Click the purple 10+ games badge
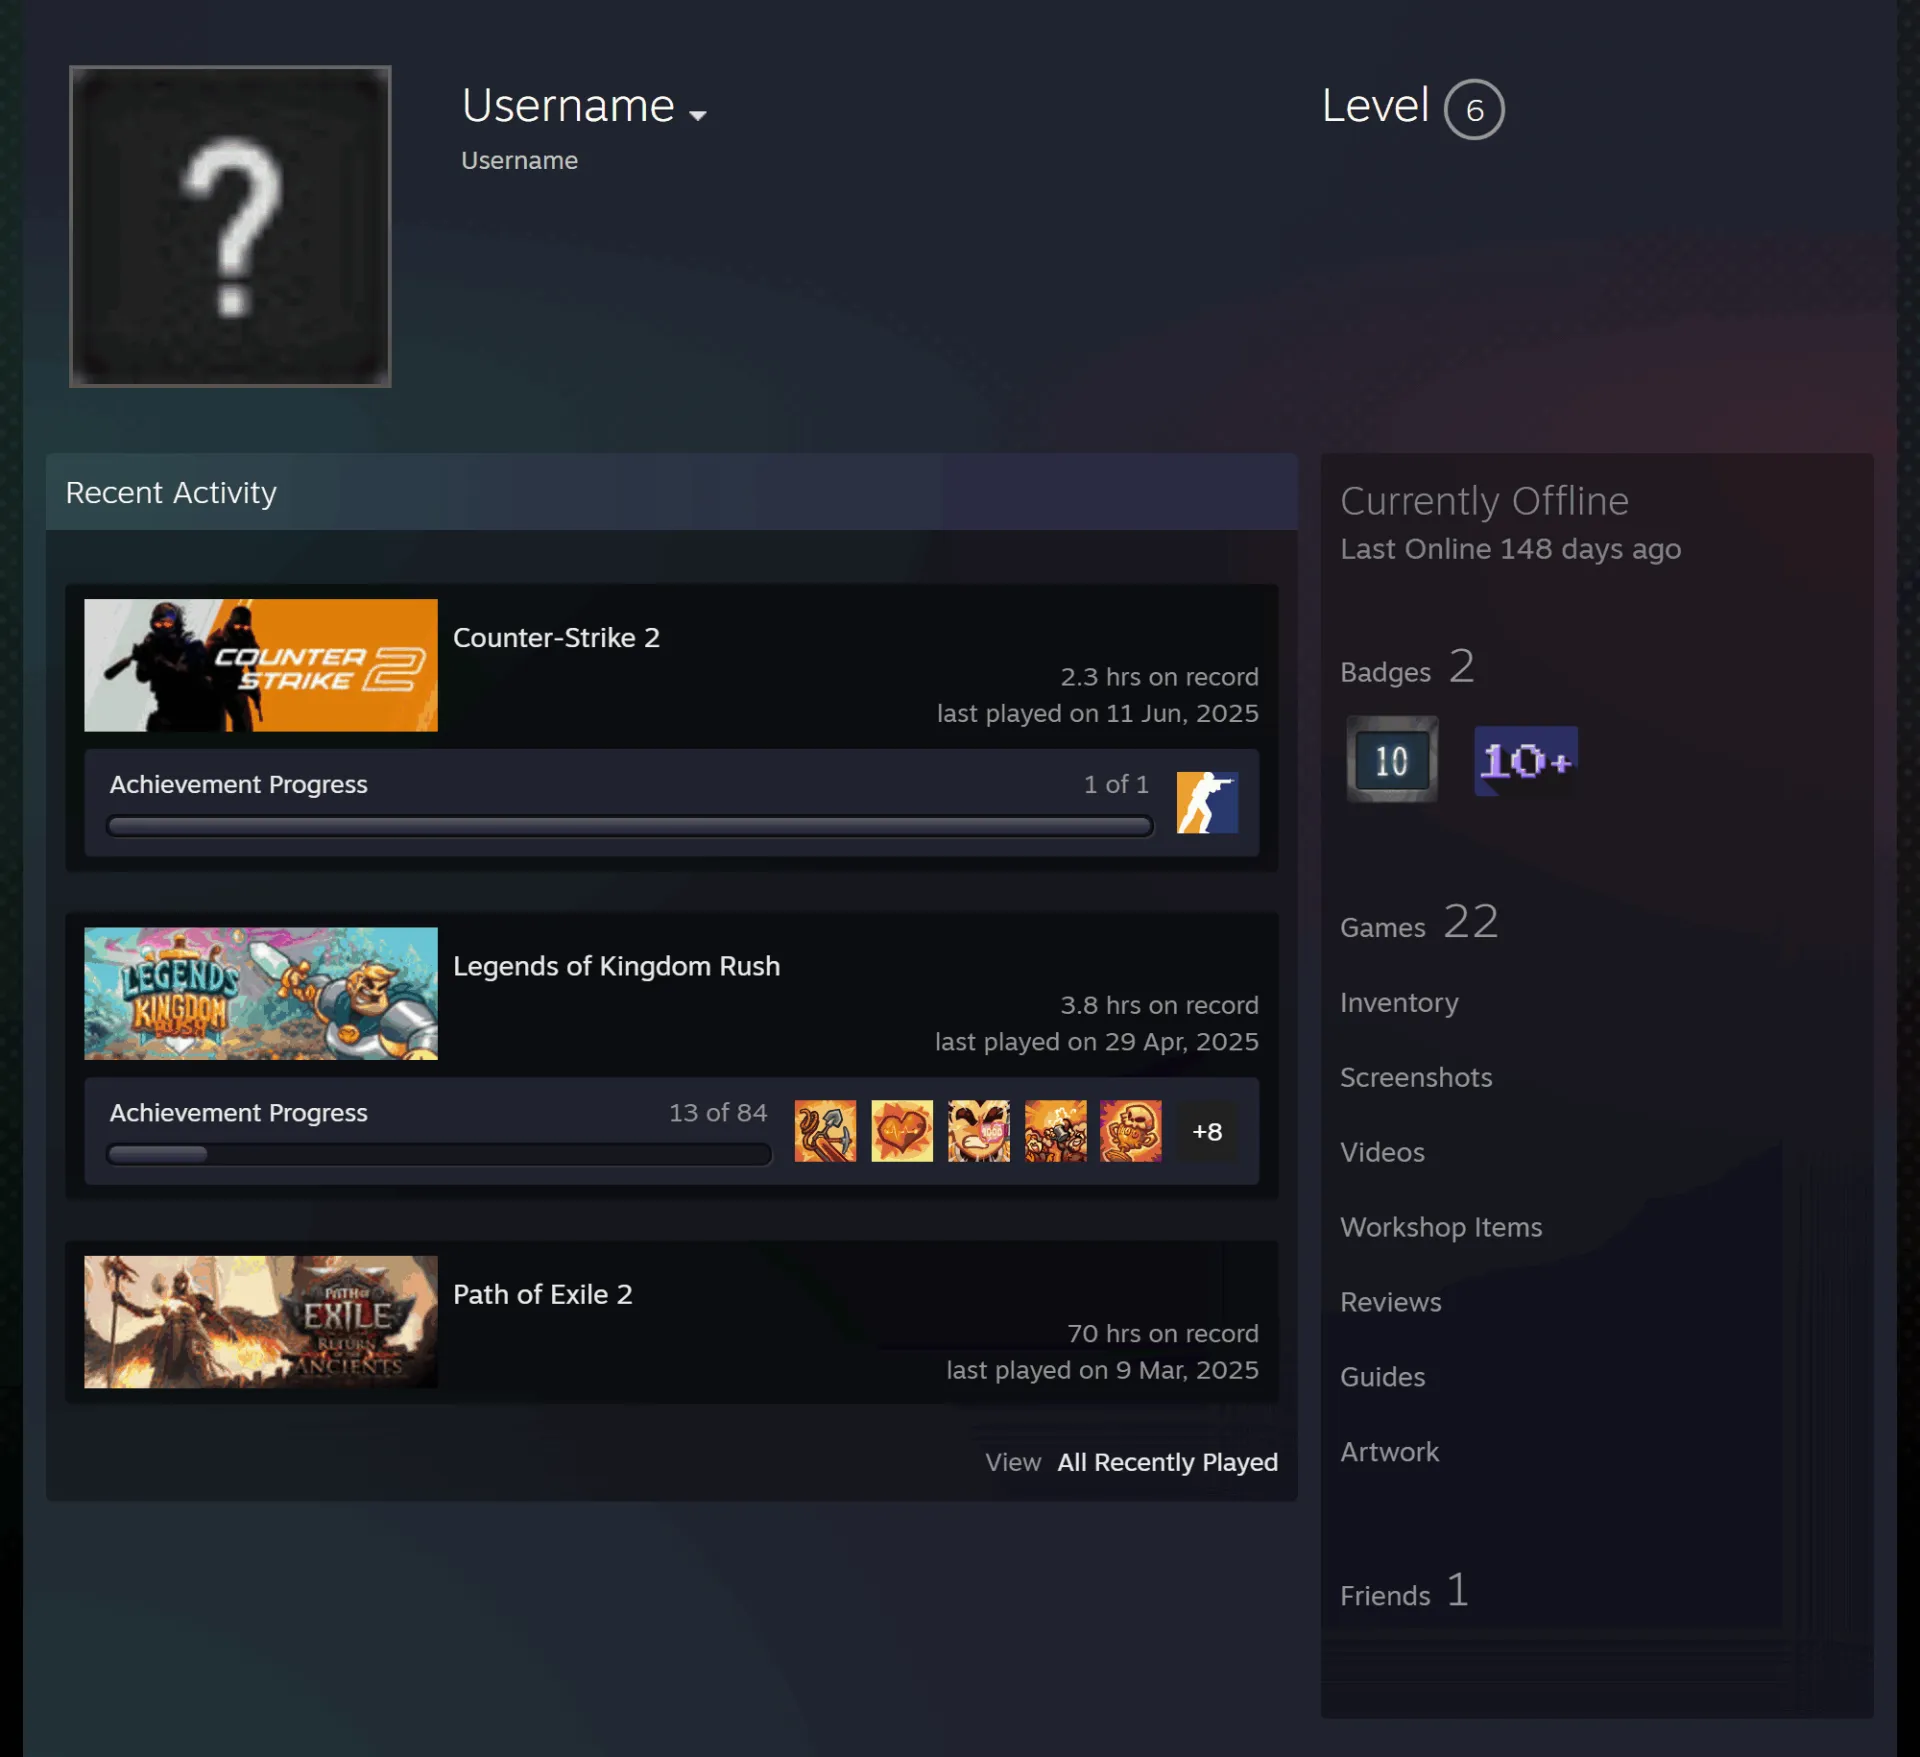 pyautogui.click(x=1525, y=761)
